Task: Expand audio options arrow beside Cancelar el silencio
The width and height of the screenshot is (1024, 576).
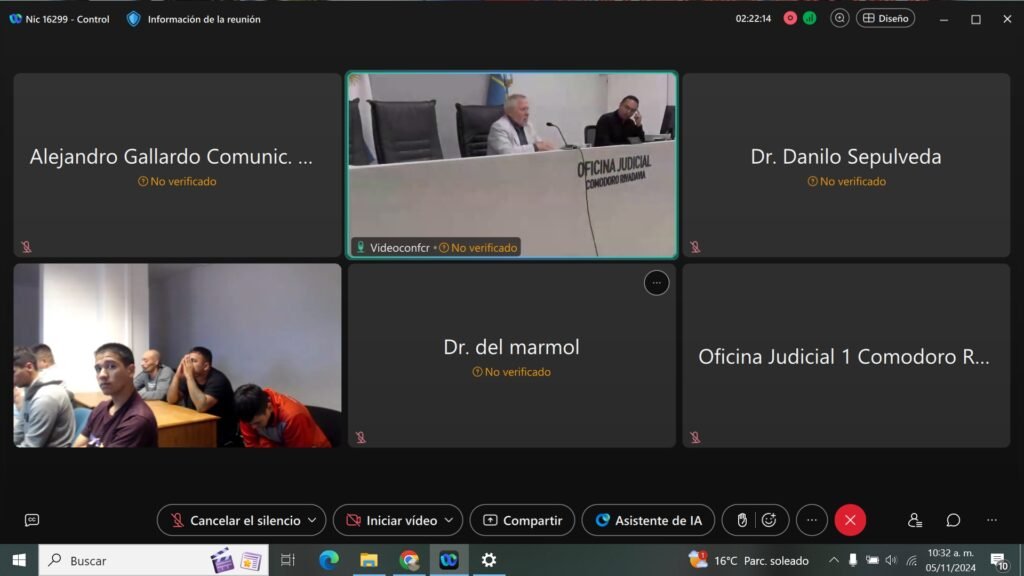Action: (x=312, y=520)
